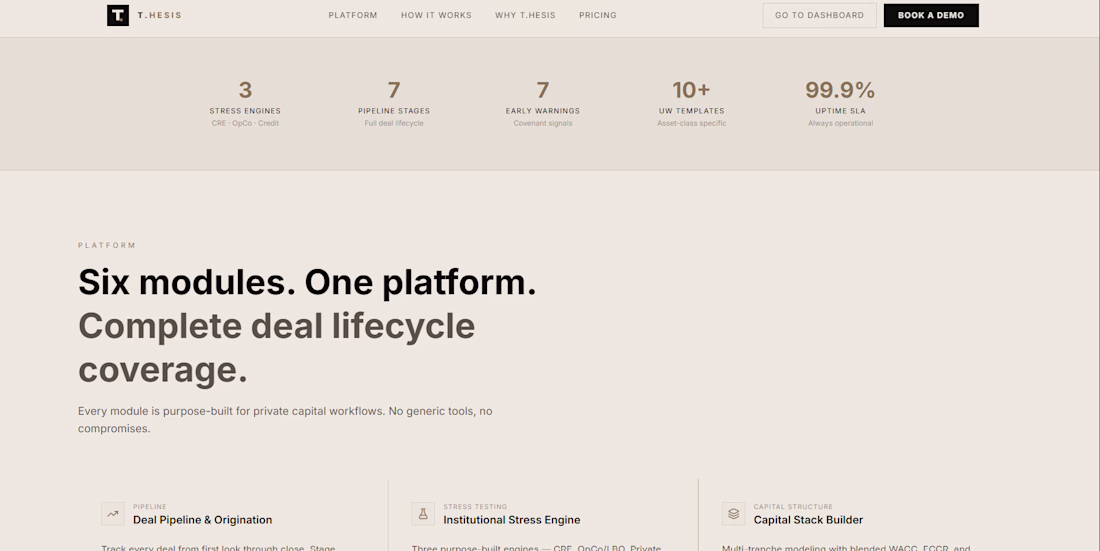This screenshot has width=1100, height=551.
Task: Select the Institutional Stress Engine title
Action: tap(512, 520)
